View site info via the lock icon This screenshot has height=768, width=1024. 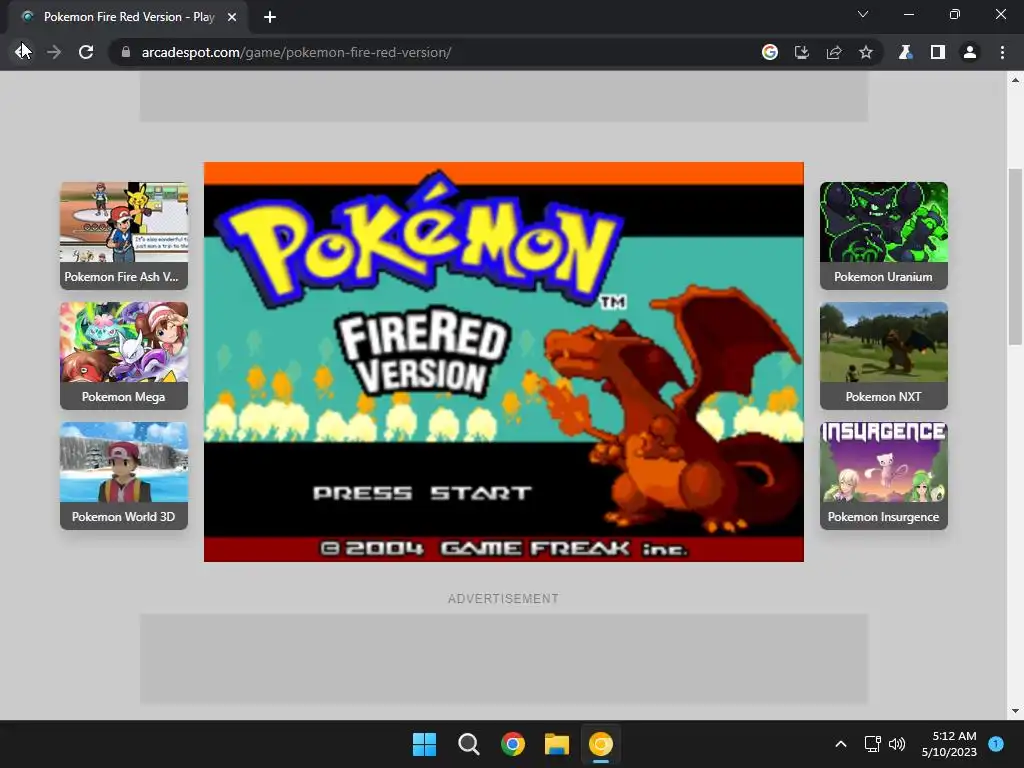pos(125,52)
